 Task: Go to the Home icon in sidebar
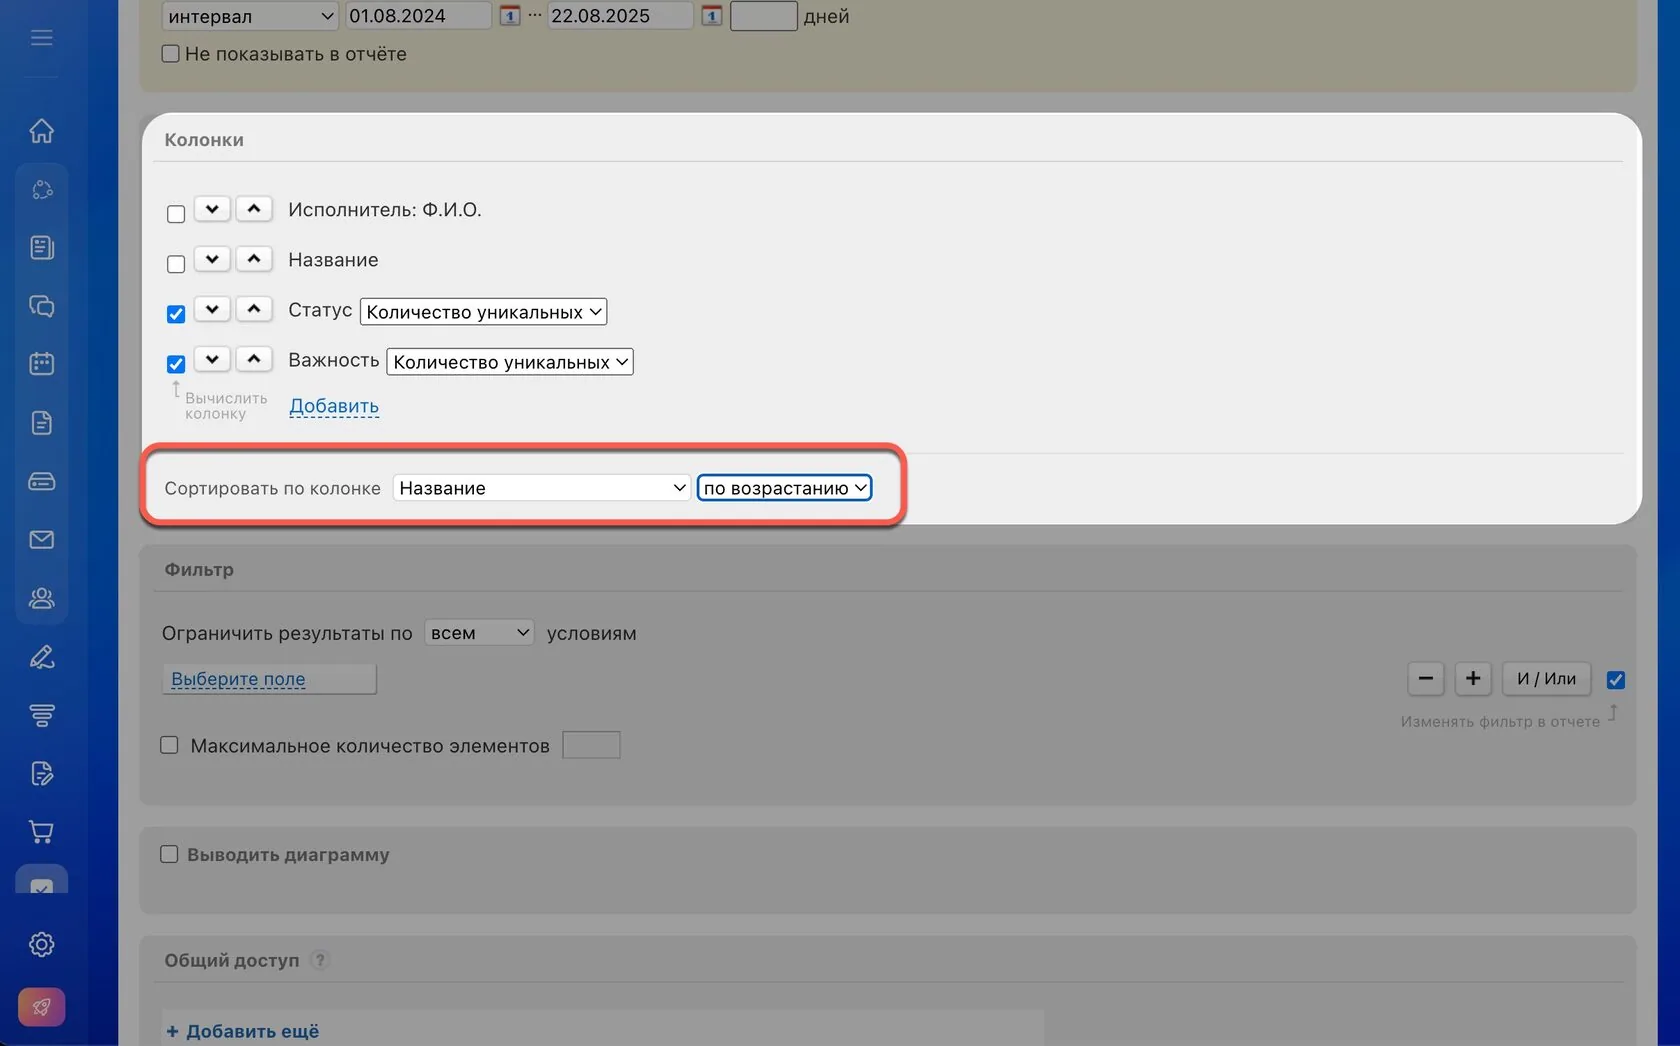[x=41, y=131]
